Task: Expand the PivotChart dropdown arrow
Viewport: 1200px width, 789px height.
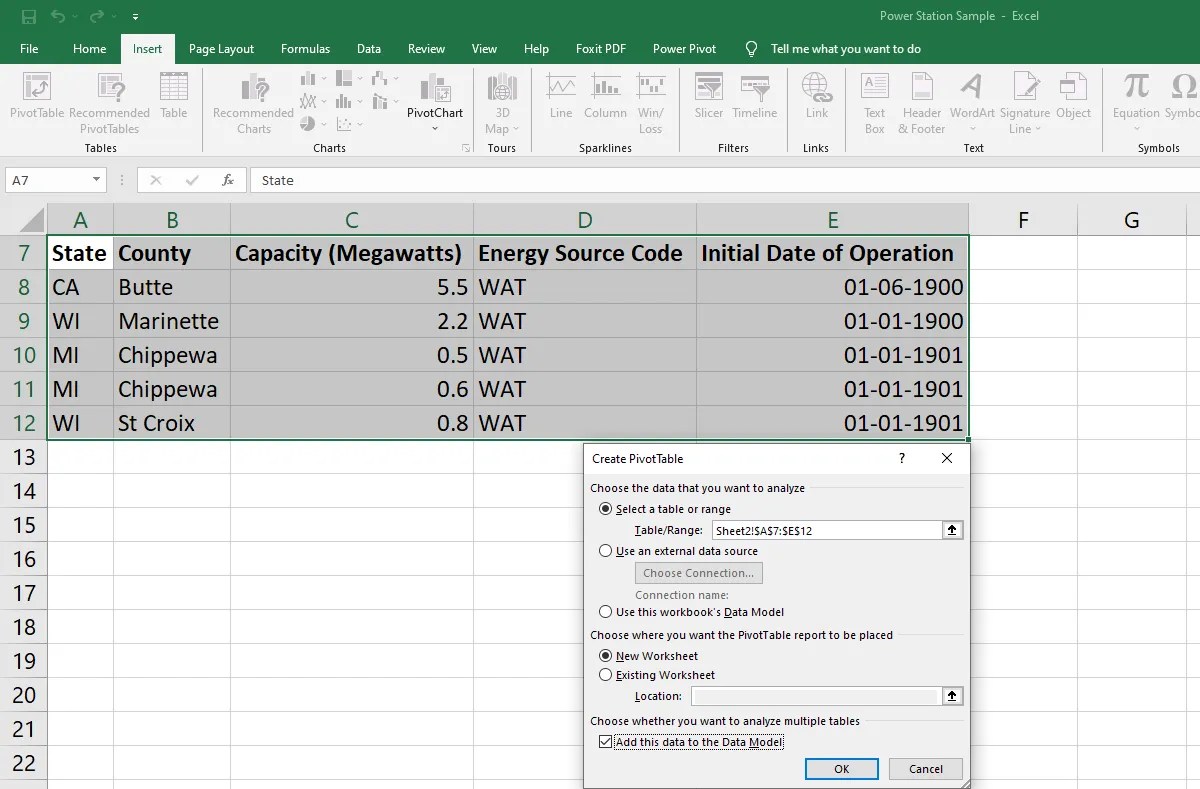Action: tap(435, 128)
